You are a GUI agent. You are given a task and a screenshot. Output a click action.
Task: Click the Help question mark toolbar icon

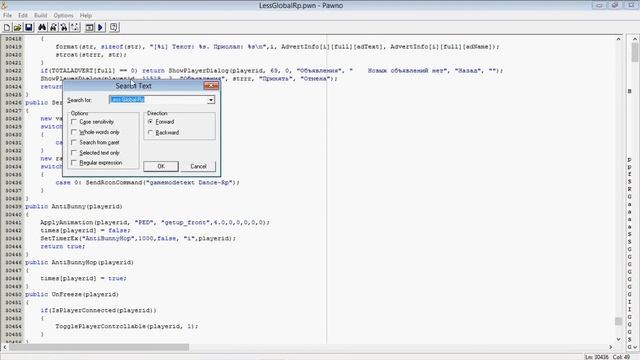point(114,27)
